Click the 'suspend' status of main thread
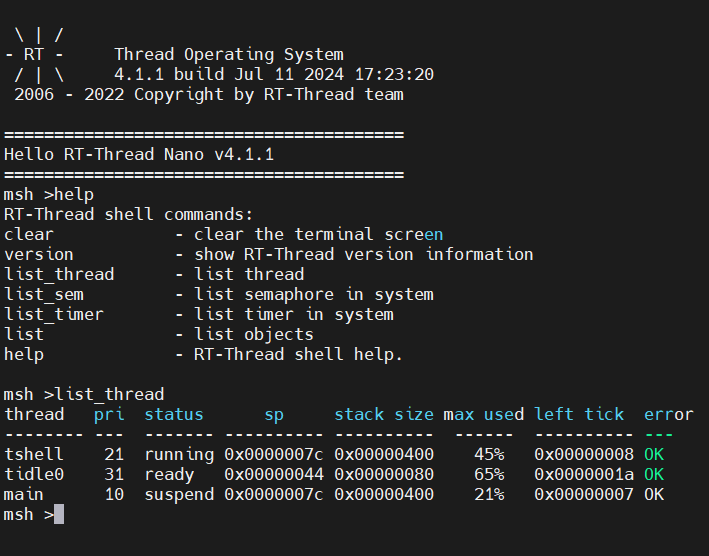The image size is (709, 556). coord(179,494)
